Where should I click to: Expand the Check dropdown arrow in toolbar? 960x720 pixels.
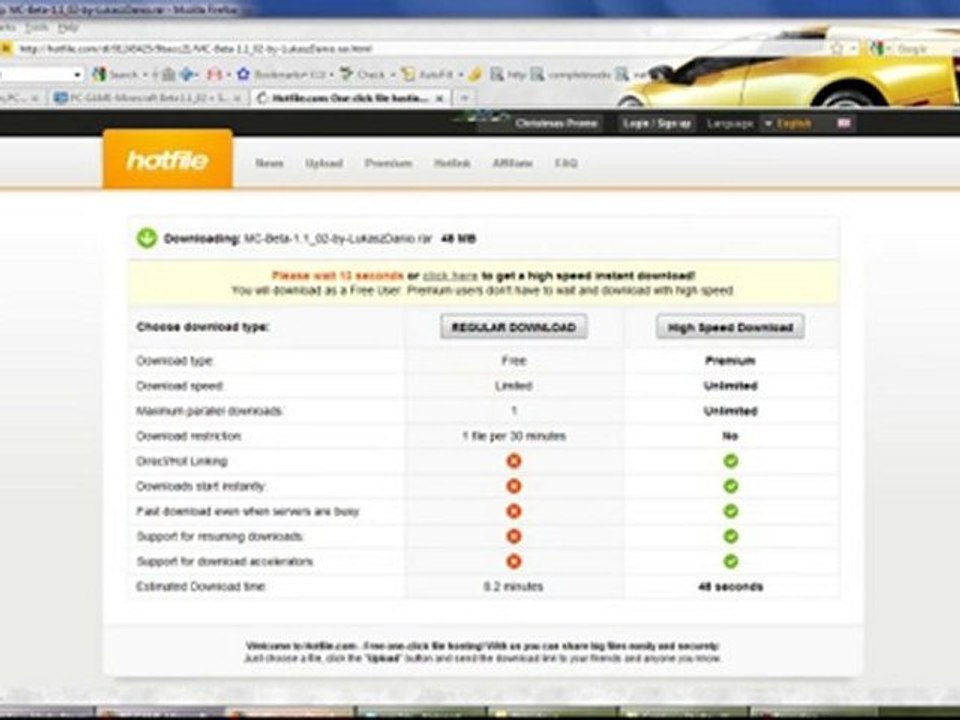(392, 75)
